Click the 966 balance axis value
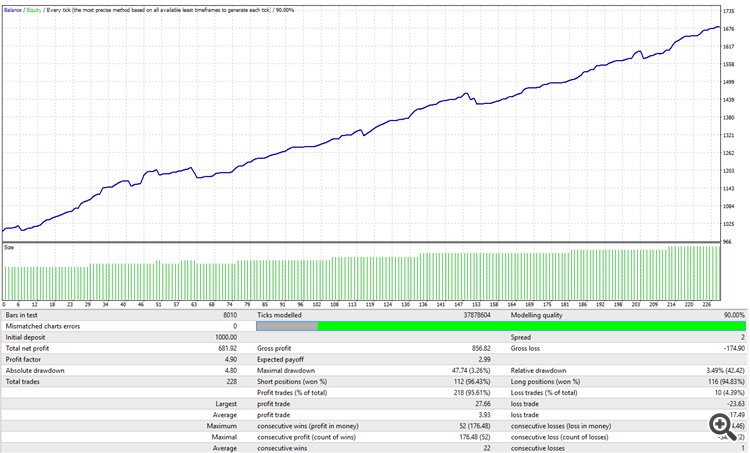This screenshot has width=750, height=453. pos(727,242)
